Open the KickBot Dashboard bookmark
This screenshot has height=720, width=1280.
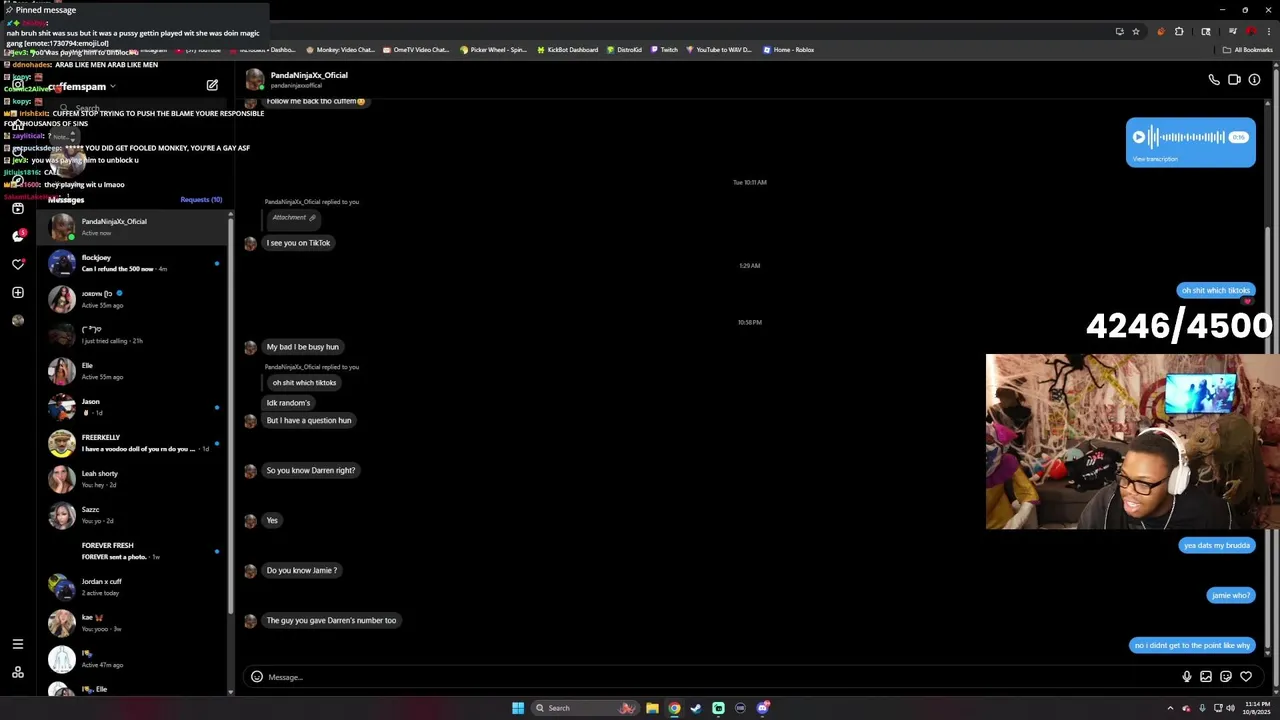click(568, 50)
